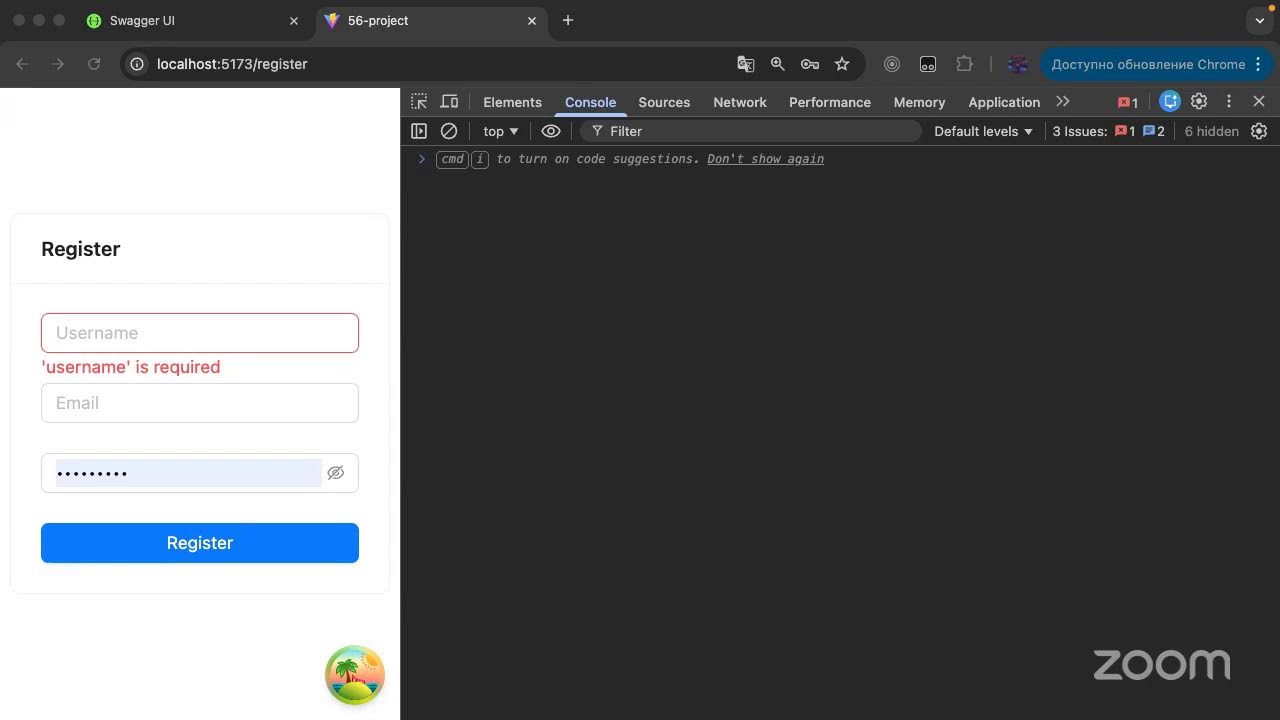This screenshot has height=720, width=1280.
Task: Open a new browser tab
Action: click(x=568, y=20)
